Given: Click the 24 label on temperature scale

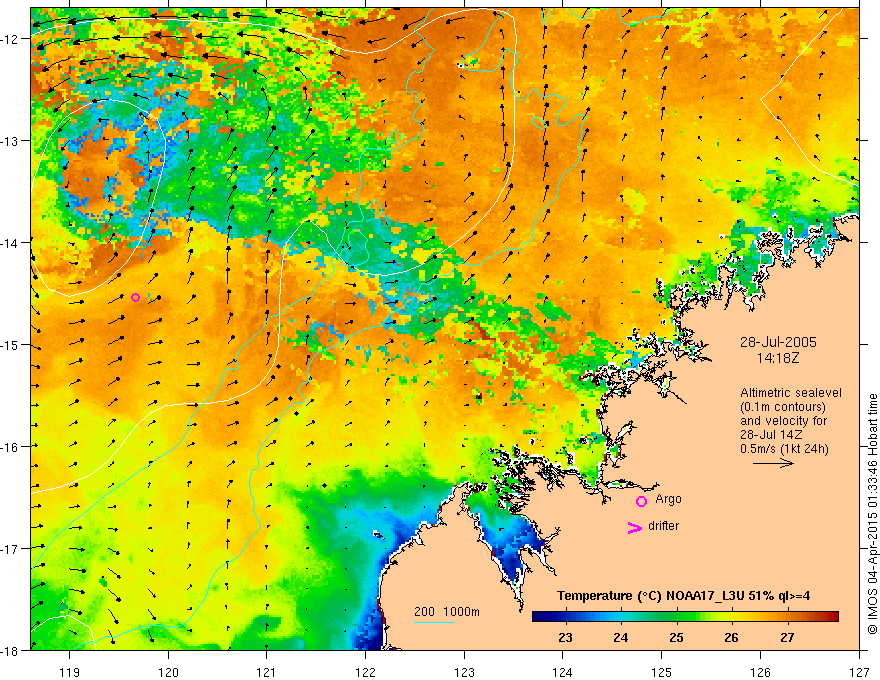Looking at the screenshot, I should 620,637.
